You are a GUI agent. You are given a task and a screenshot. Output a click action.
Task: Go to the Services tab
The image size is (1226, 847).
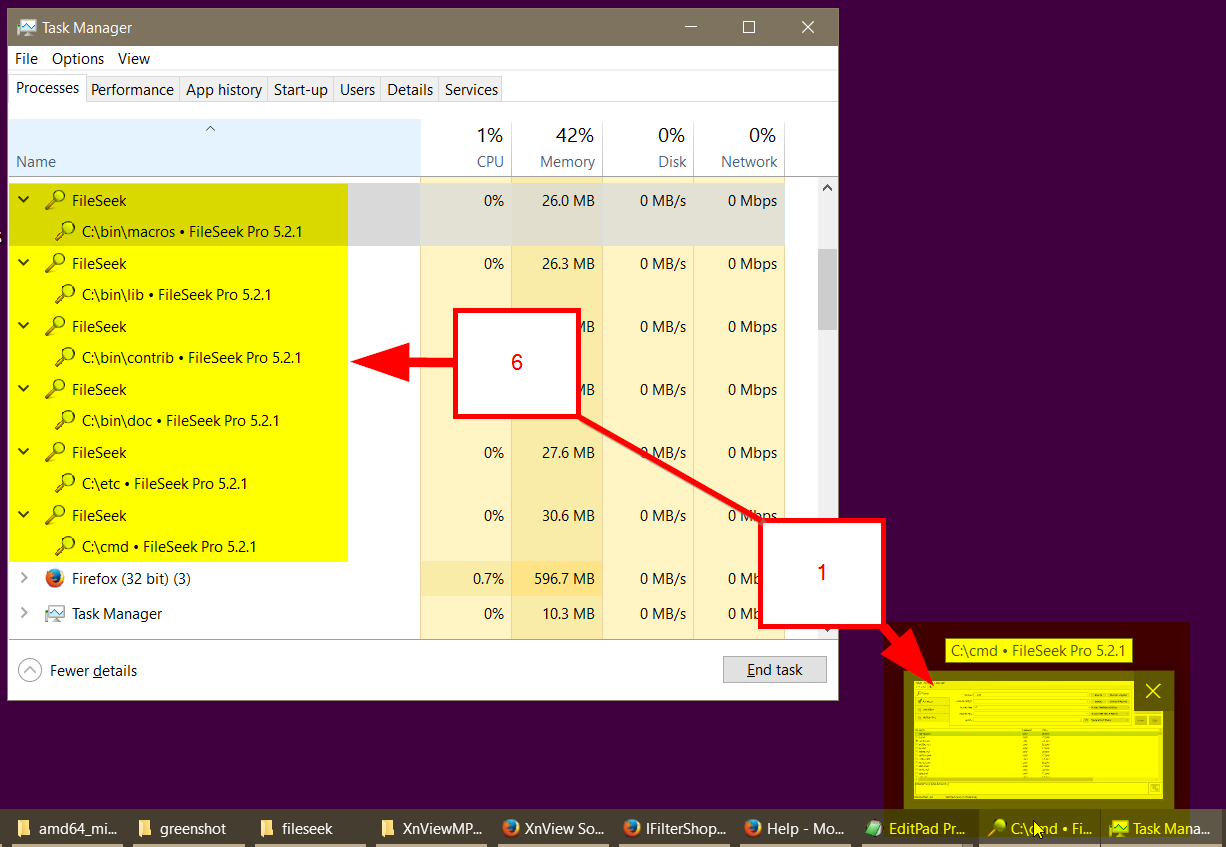pos(471,90)
